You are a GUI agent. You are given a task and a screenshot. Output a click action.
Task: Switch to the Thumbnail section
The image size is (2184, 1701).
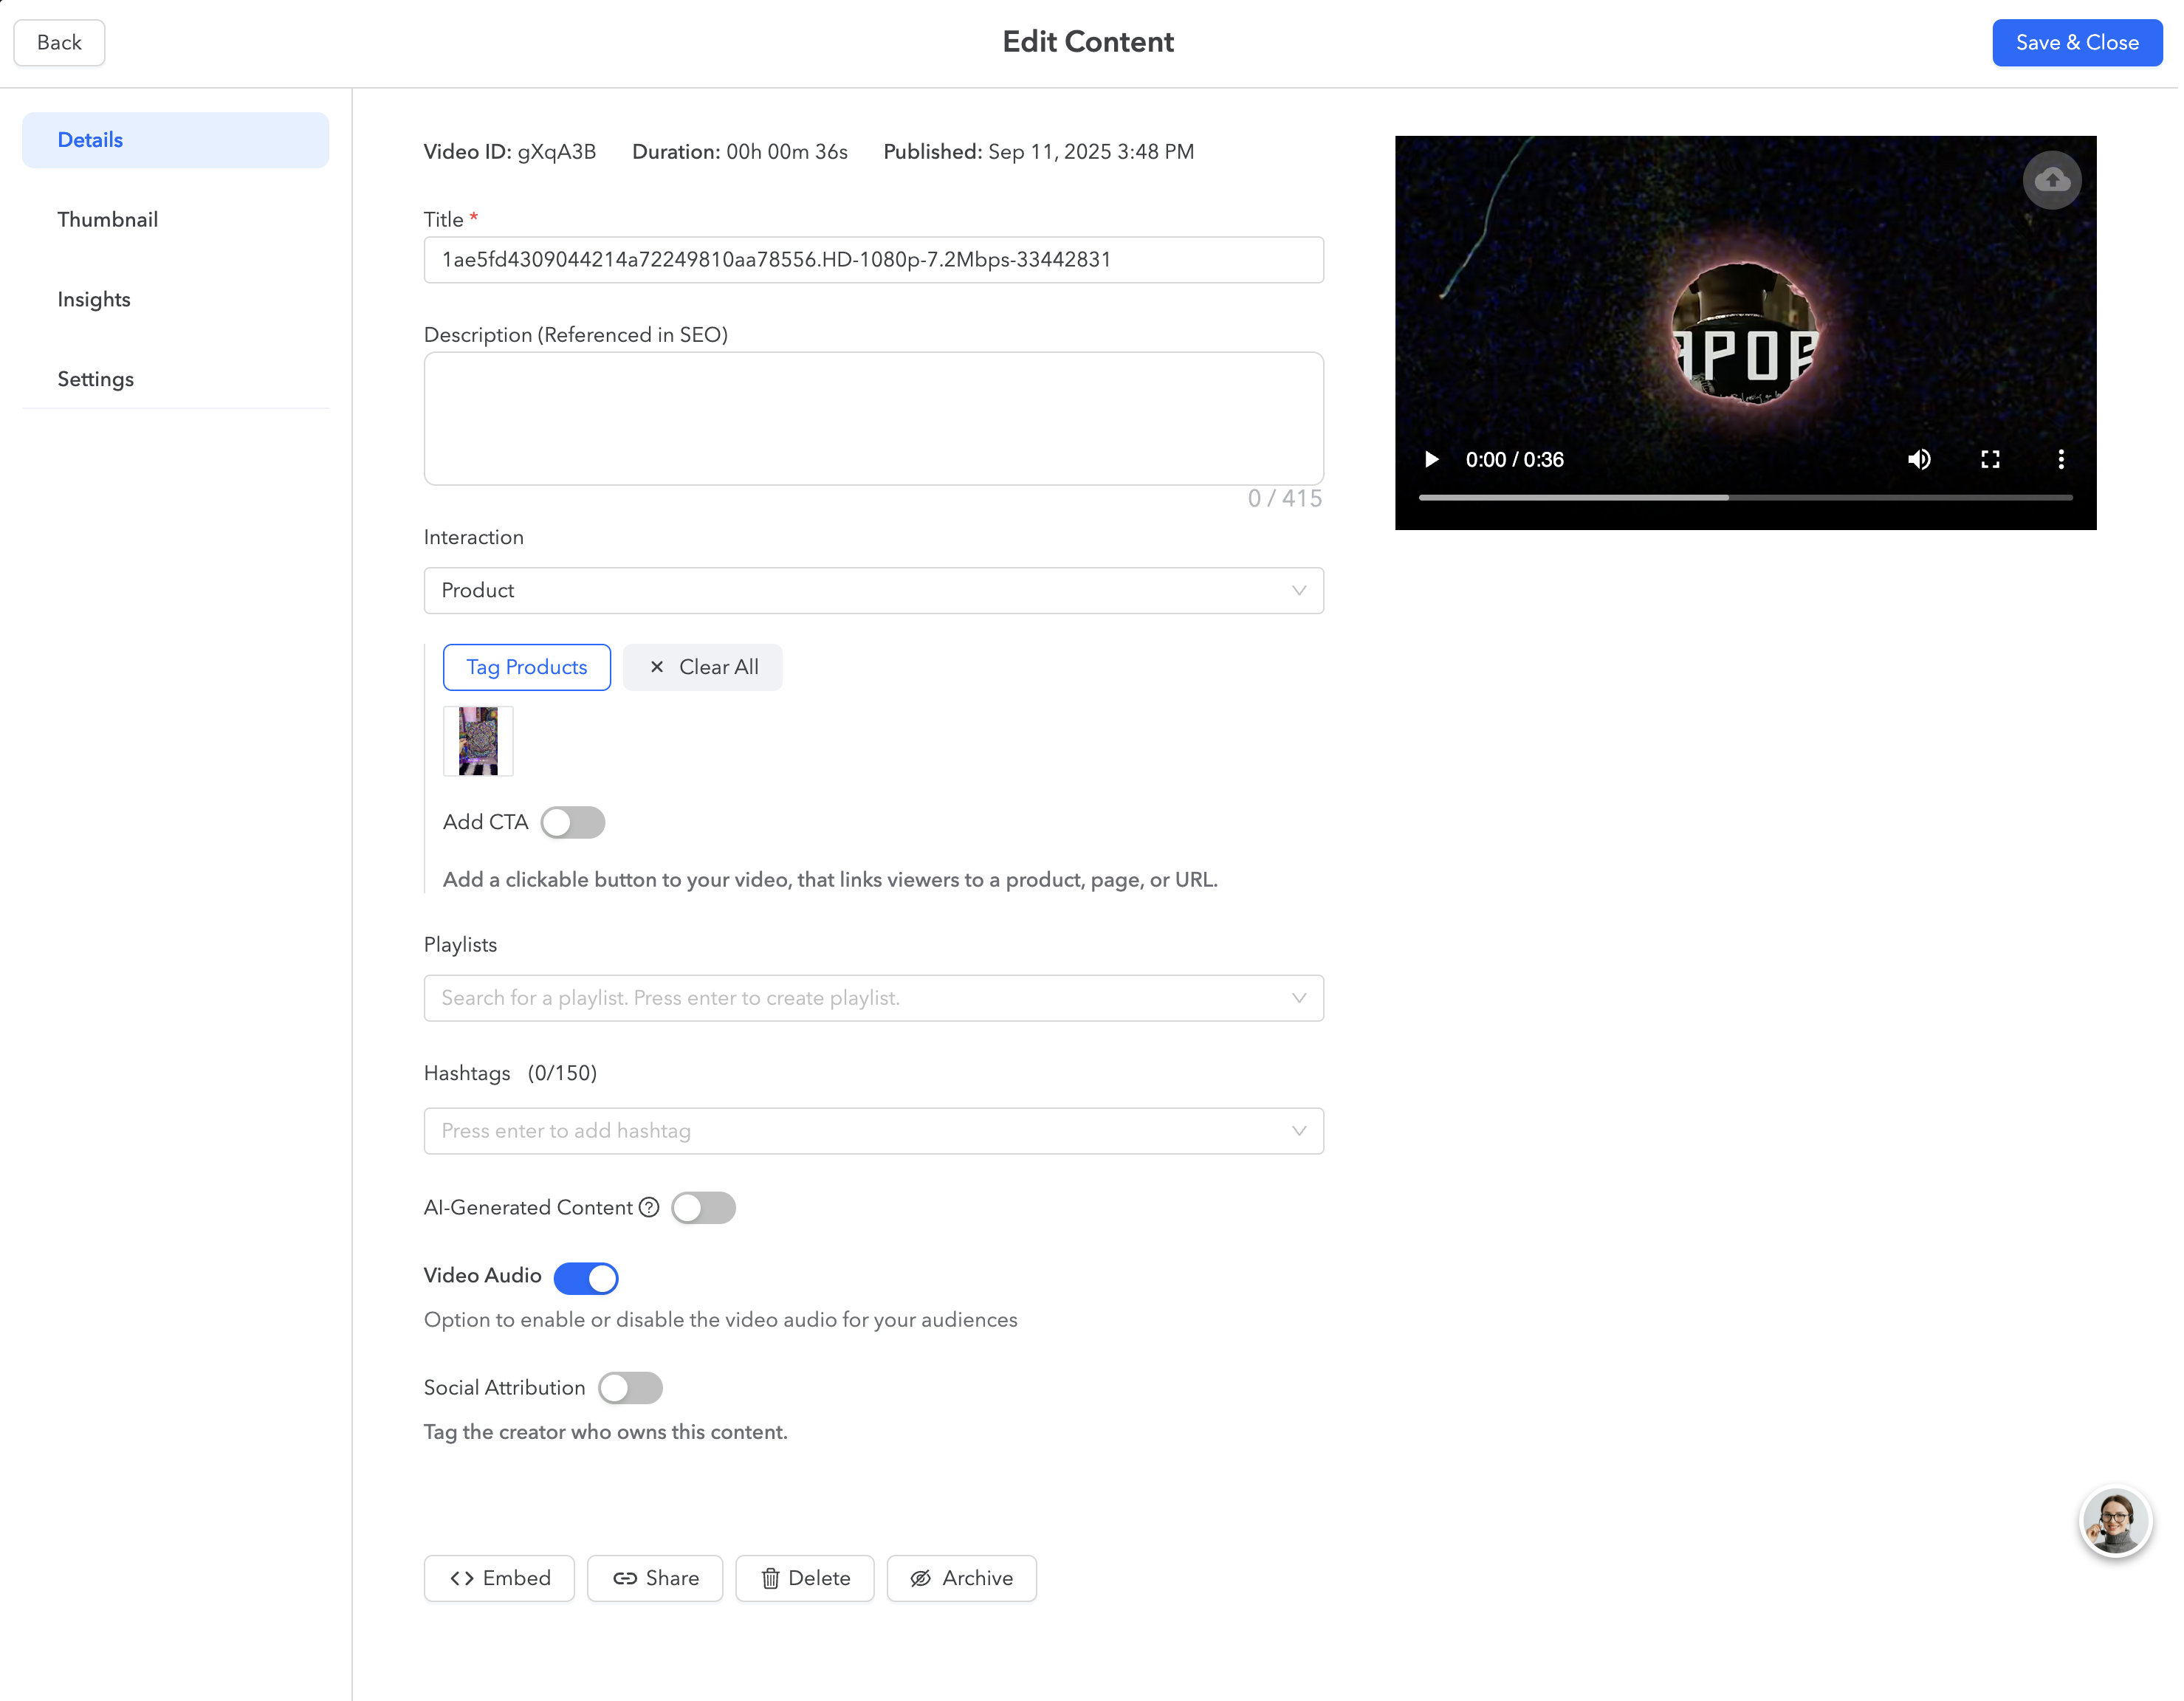coord(108,219)
